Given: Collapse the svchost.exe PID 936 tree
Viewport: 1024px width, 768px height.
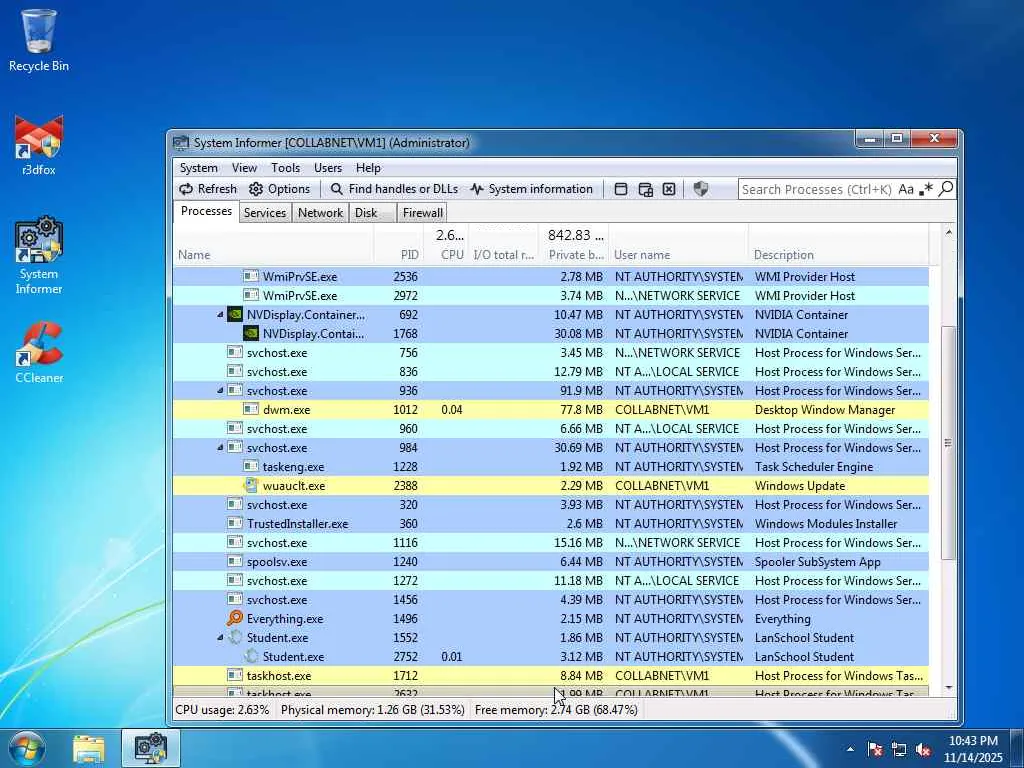Looking at the screenshot, I should pyautogui.click(x=220, y=391).
